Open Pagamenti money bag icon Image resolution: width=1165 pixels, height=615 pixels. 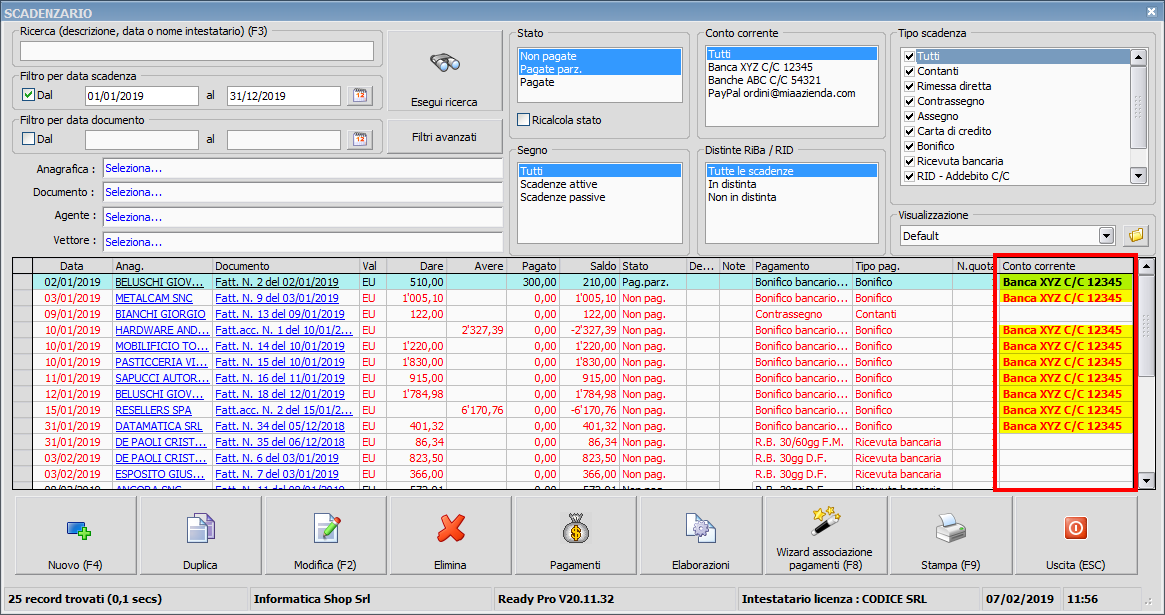tap(575, 527)
